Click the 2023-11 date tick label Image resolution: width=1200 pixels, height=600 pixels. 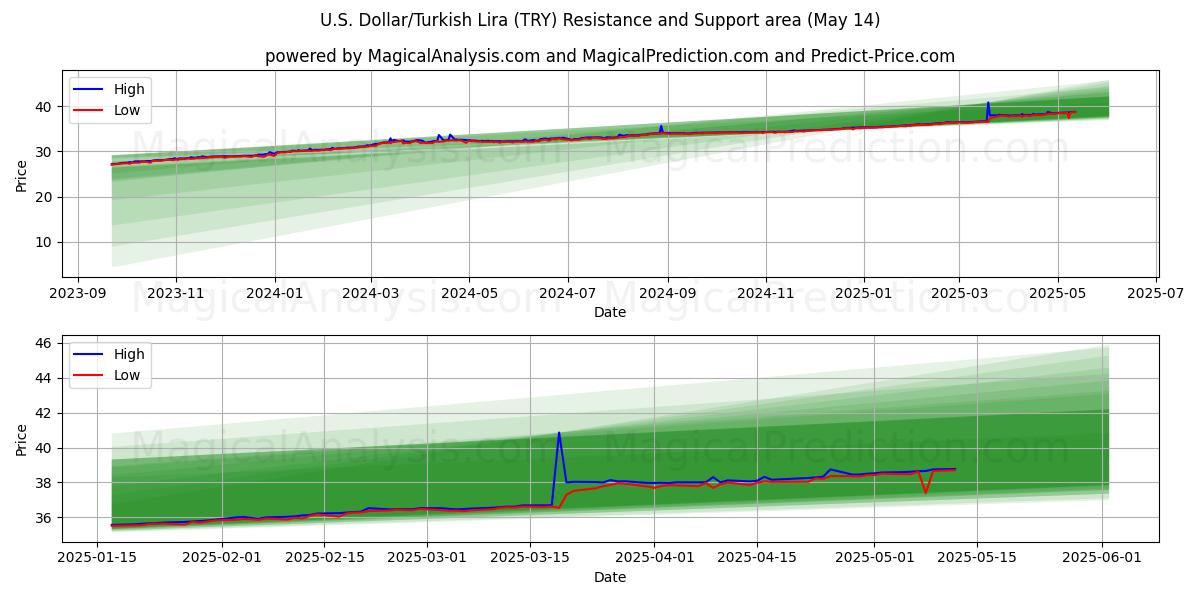[176, 293]
